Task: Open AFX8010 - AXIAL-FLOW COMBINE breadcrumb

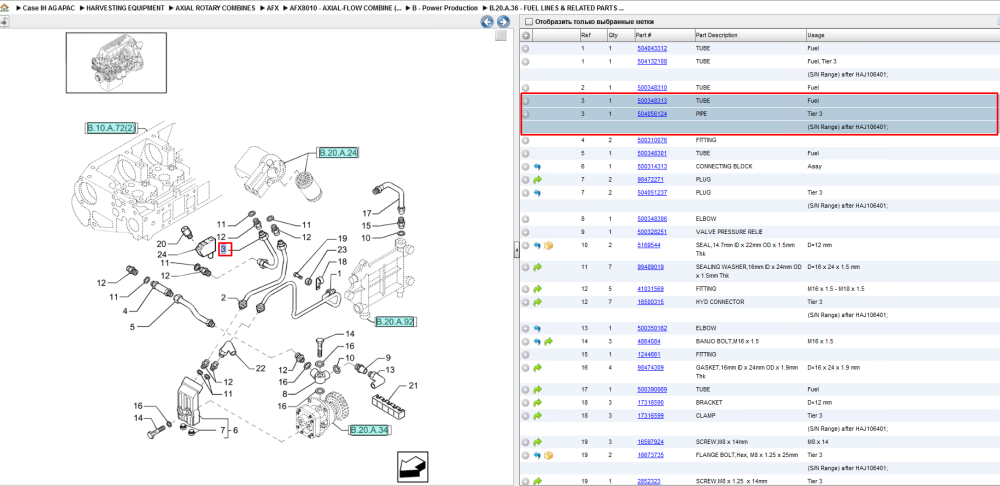Action: click(x=346, y=8)
